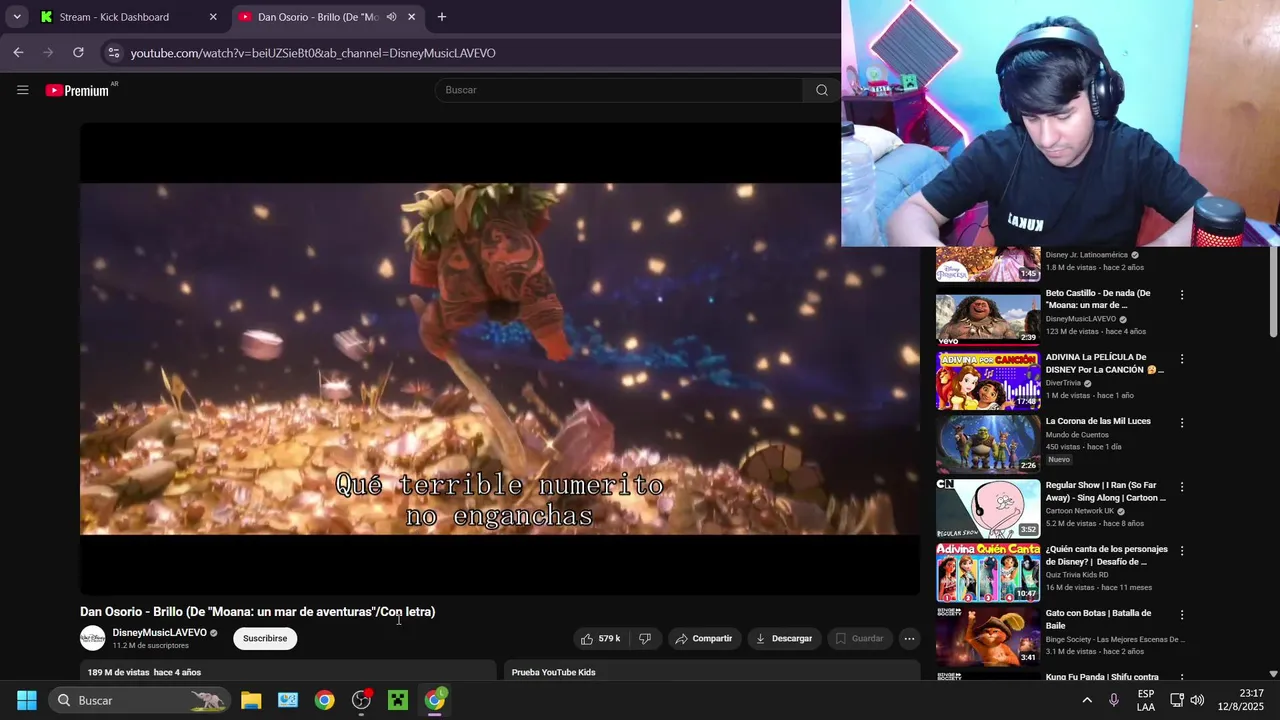Dislike the Brillo video

[x=645, y=638]
